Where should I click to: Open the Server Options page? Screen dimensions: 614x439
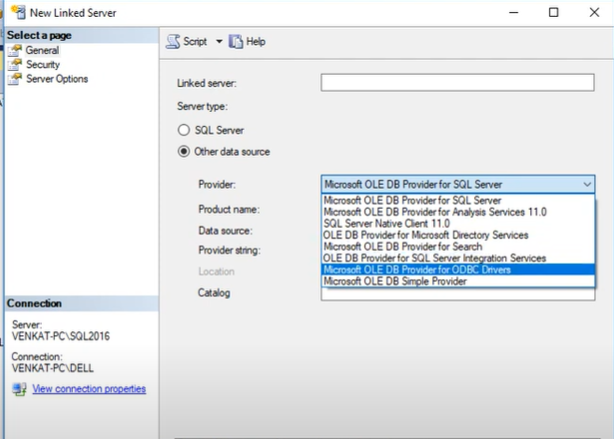[57, 79]
